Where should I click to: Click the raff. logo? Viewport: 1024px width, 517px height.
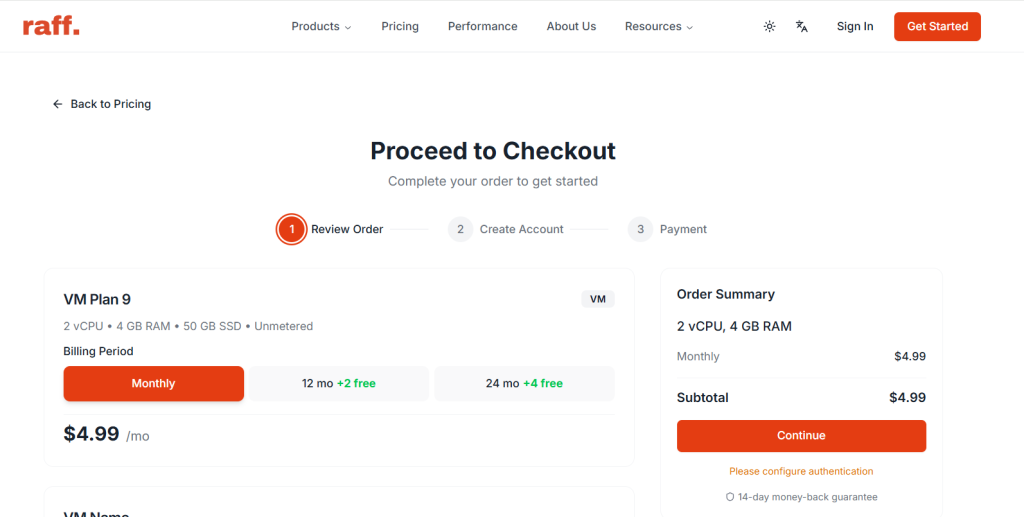(x=51, y=26)
